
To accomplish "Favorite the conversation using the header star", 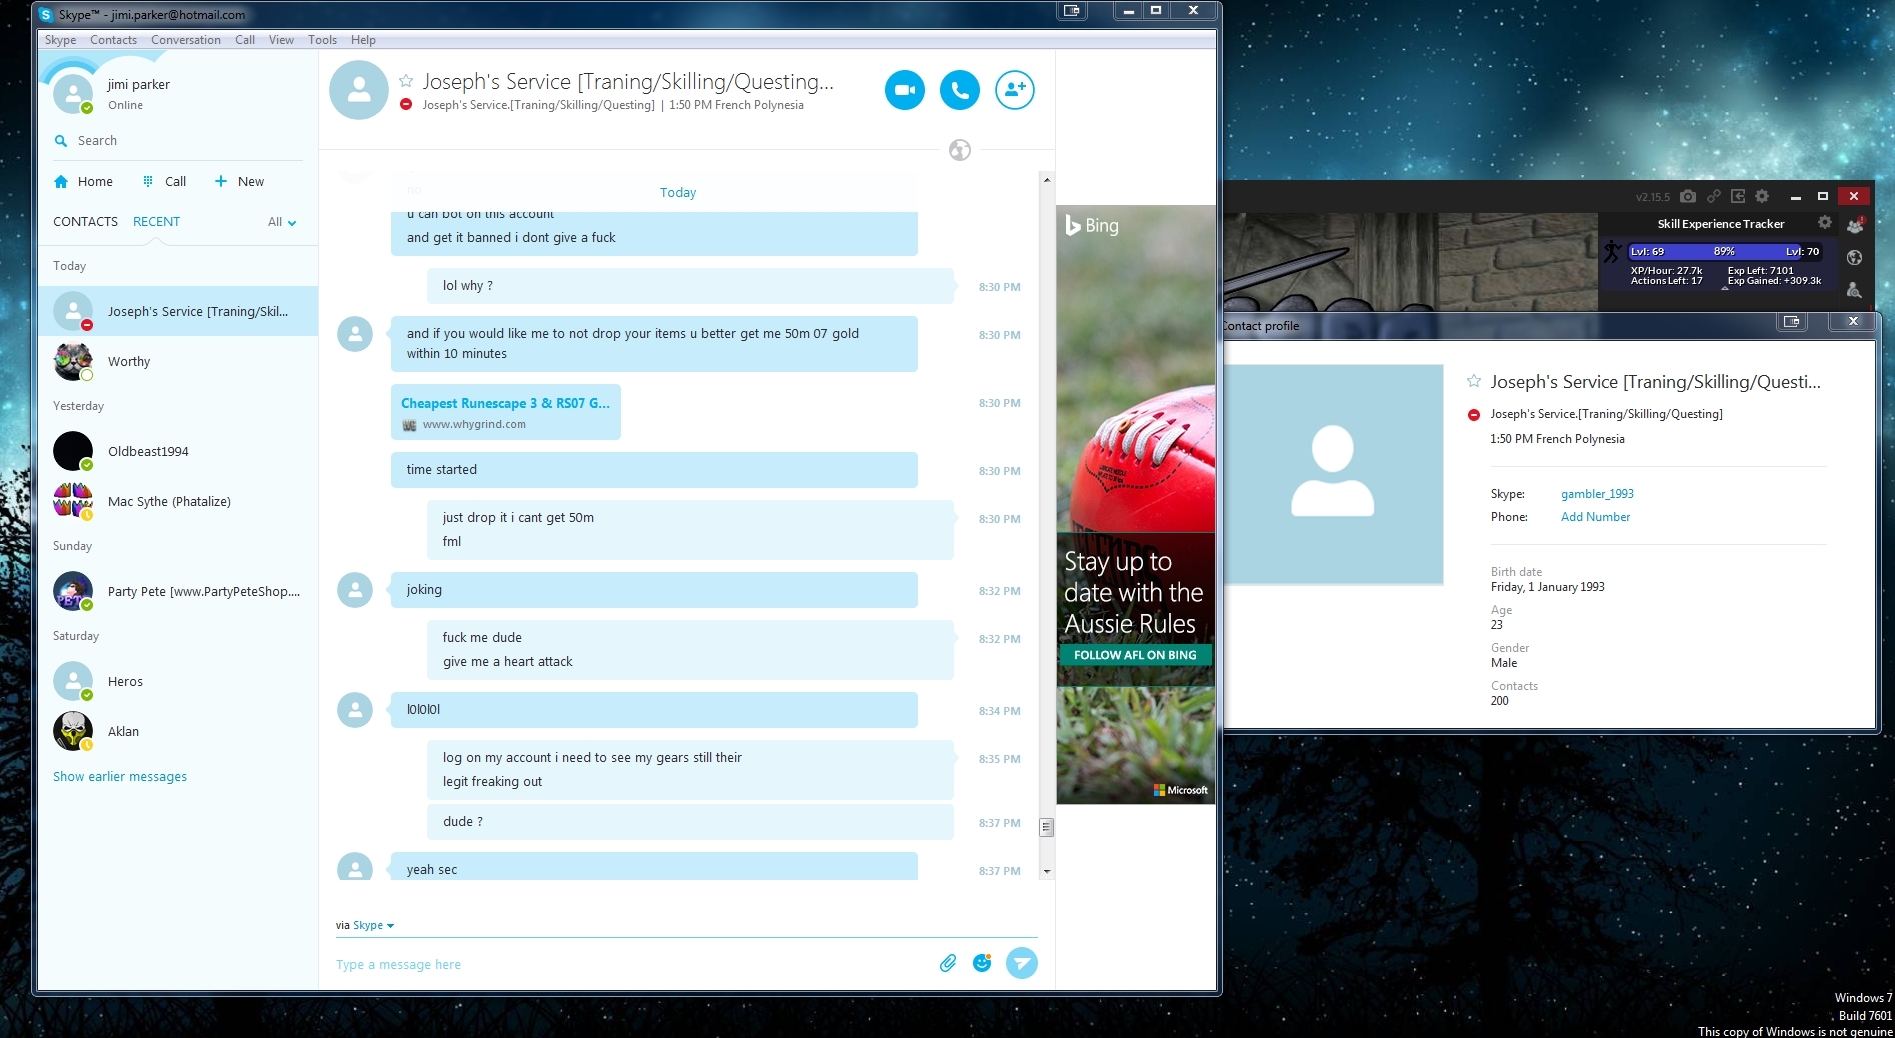I will point(406,81).
